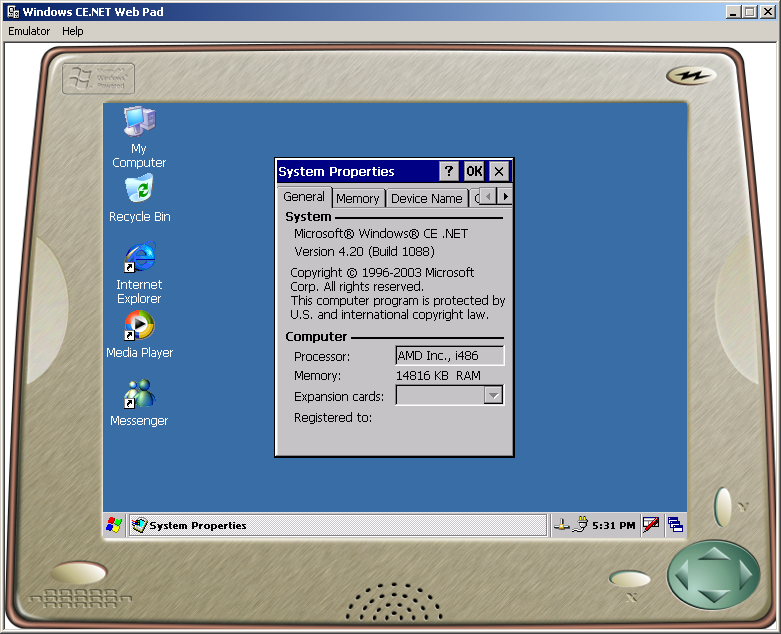Click the input panel pen tray icon
This screenshot has height=634, width=781.
pos(651,525)
